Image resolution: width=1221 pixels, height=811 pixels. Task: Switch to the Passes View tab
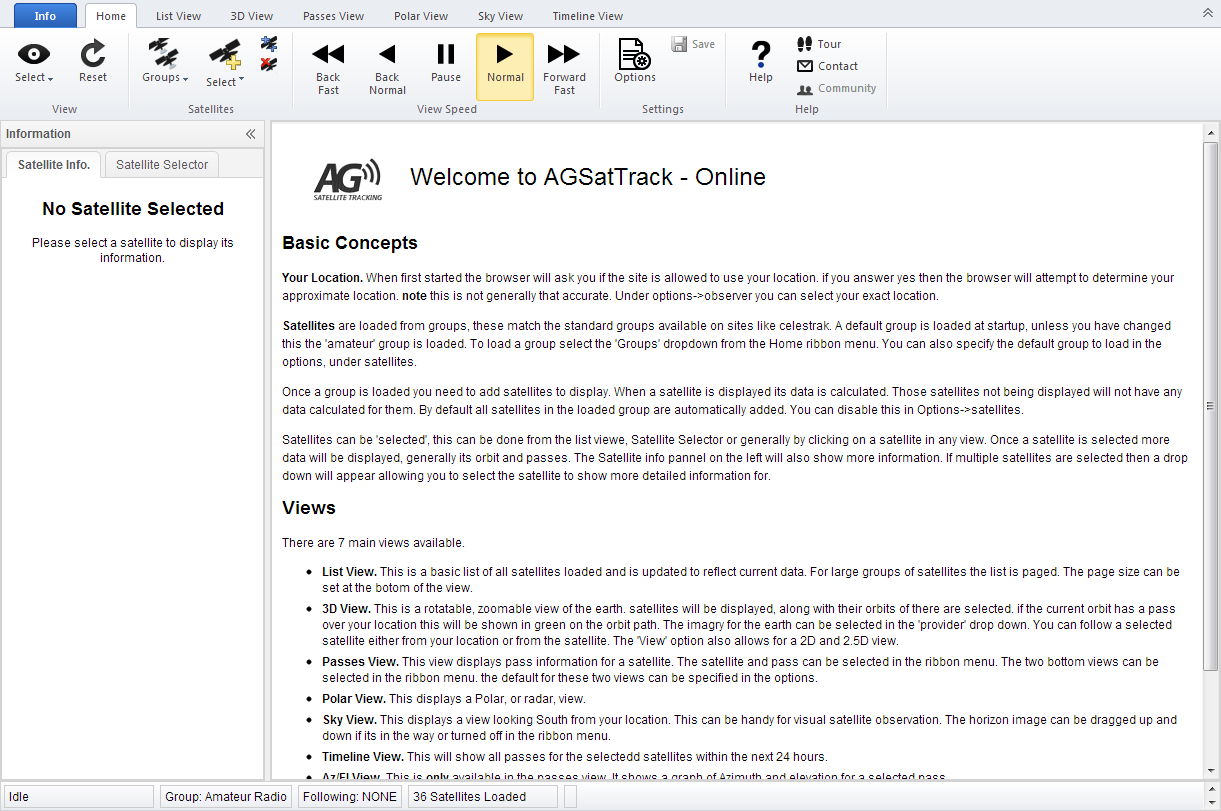(x=334, y=16)
